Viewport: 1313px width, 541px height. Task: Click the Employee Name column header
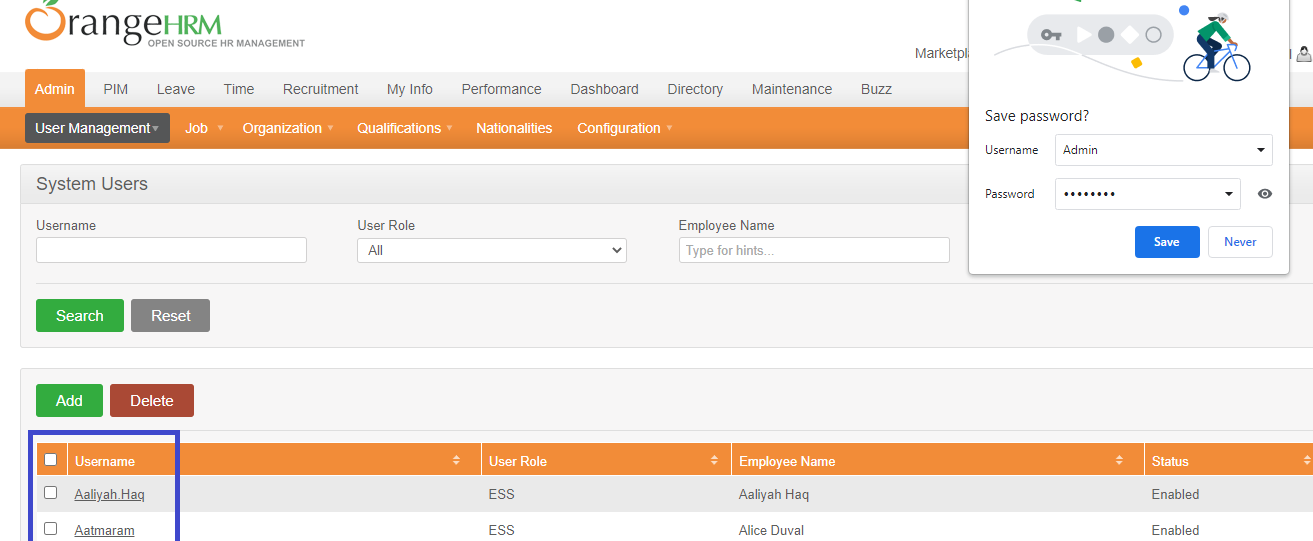(x=787, y=461)
